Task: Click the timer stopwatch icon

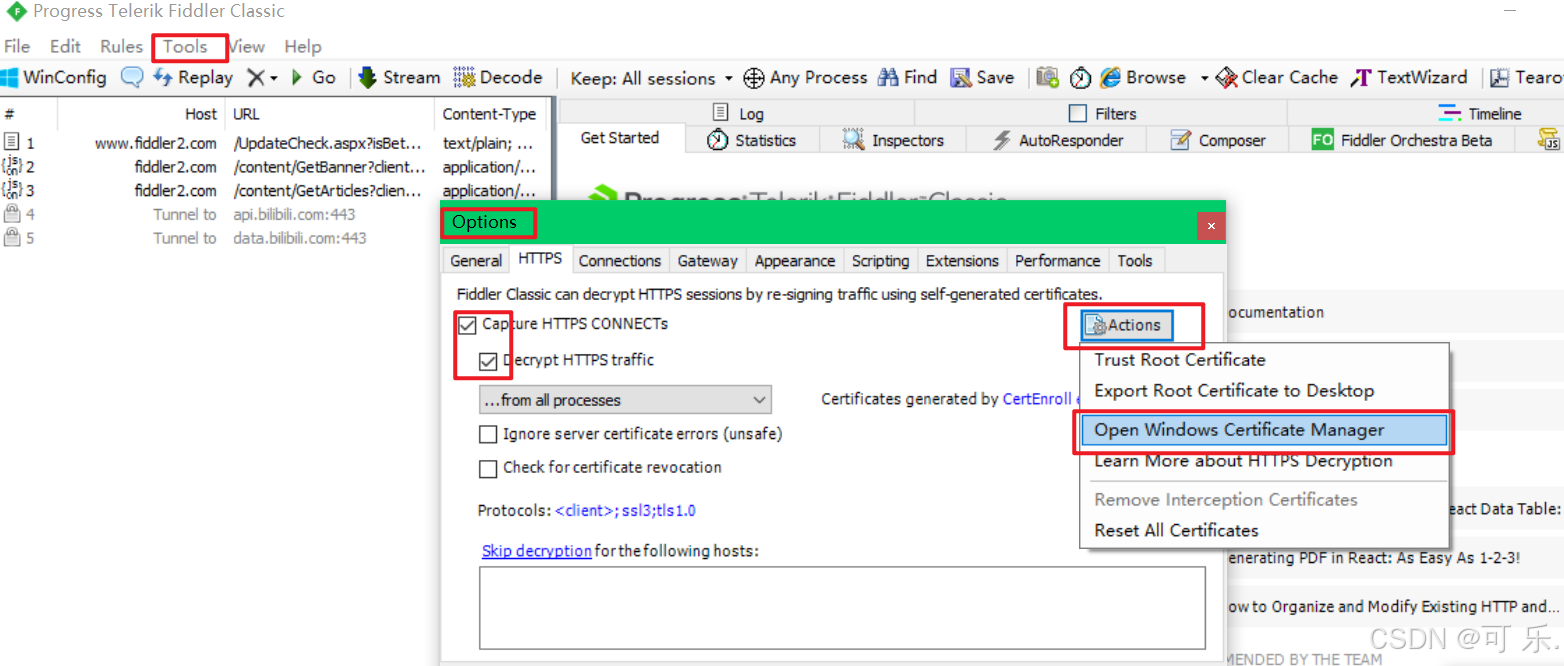Action: coord(1080,77)
